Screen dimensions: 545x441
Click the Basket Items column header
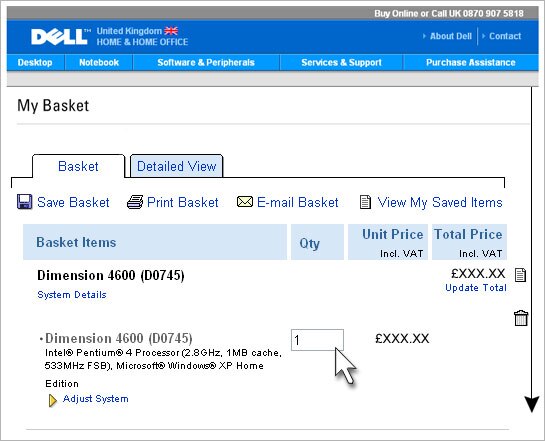(x=155, y=242)
